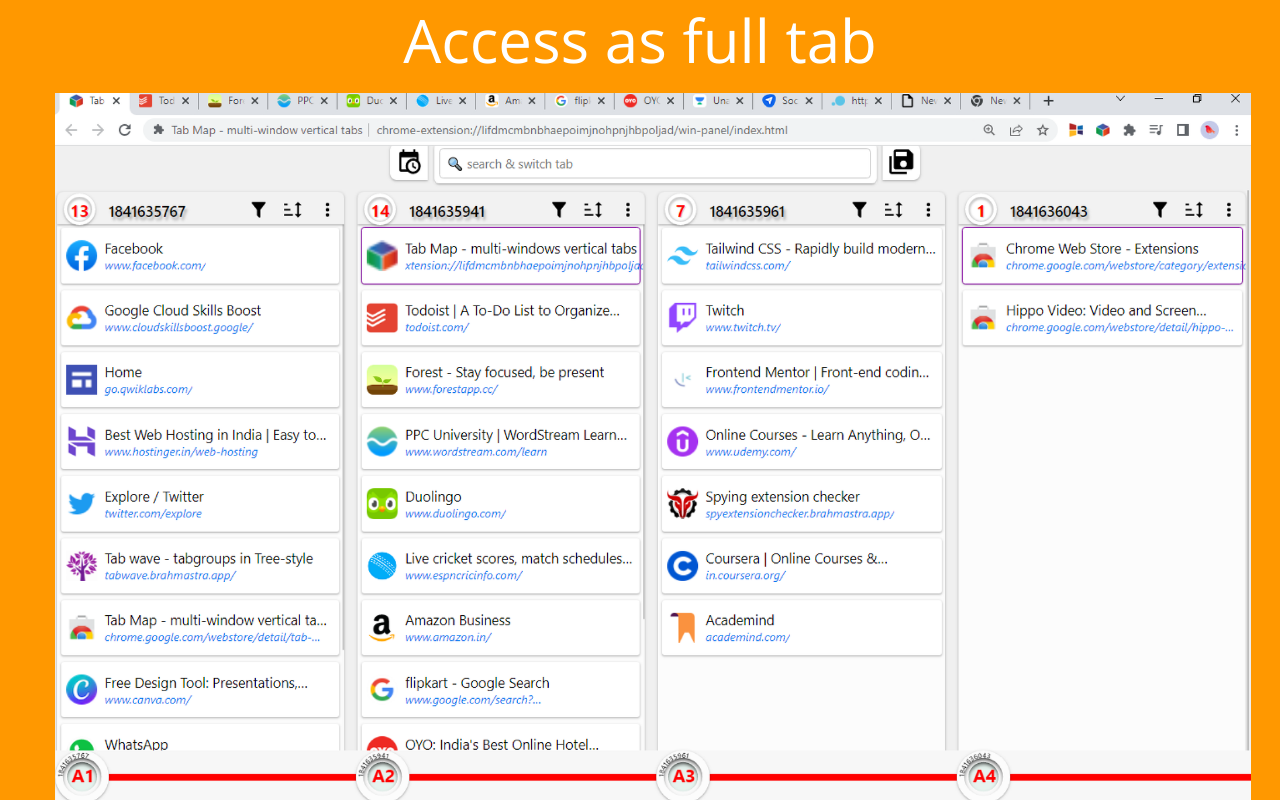Open the browser zoom magnifier icon

pos(989,130)
